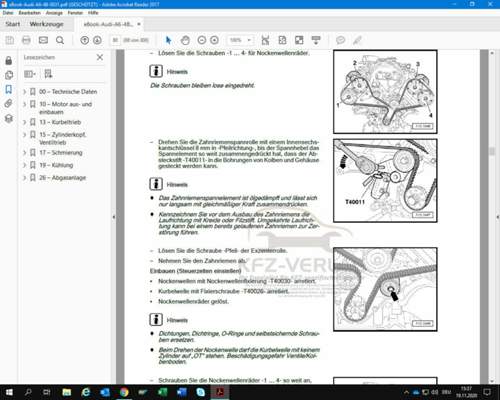Expand the 26 – Abgasanlage bookmark
This screenshot has height=400, width=500.
[25, 178]
